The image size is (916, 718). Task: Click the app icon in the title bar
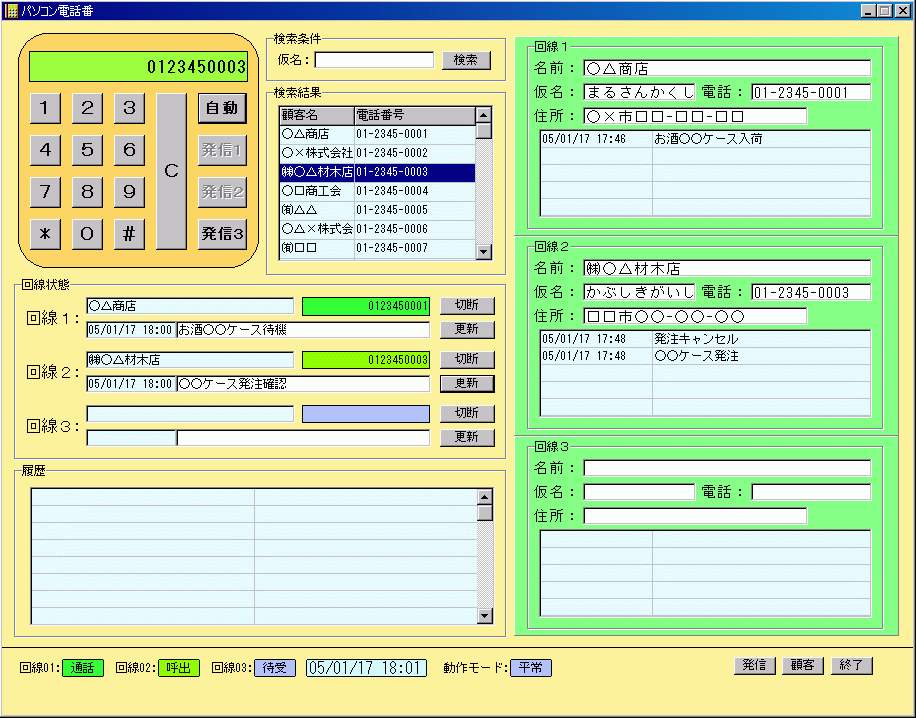[11, 11]
